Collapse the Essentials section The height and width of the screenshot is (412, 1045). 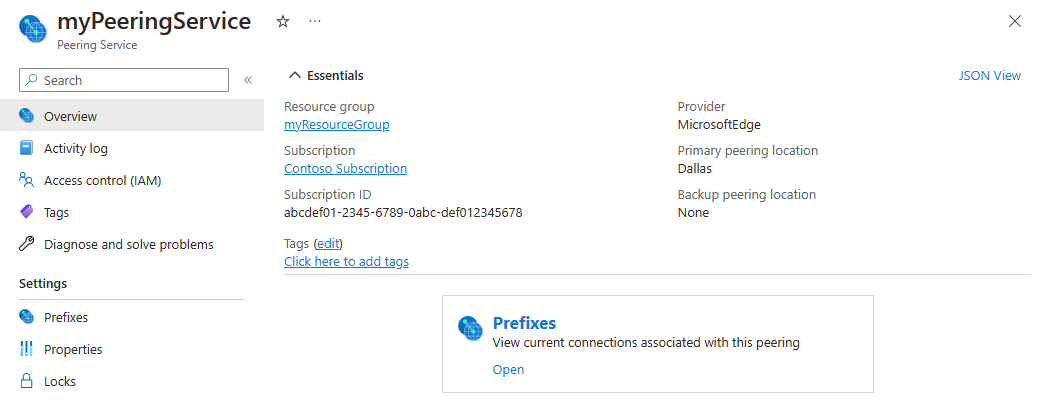tap(294, 75)
